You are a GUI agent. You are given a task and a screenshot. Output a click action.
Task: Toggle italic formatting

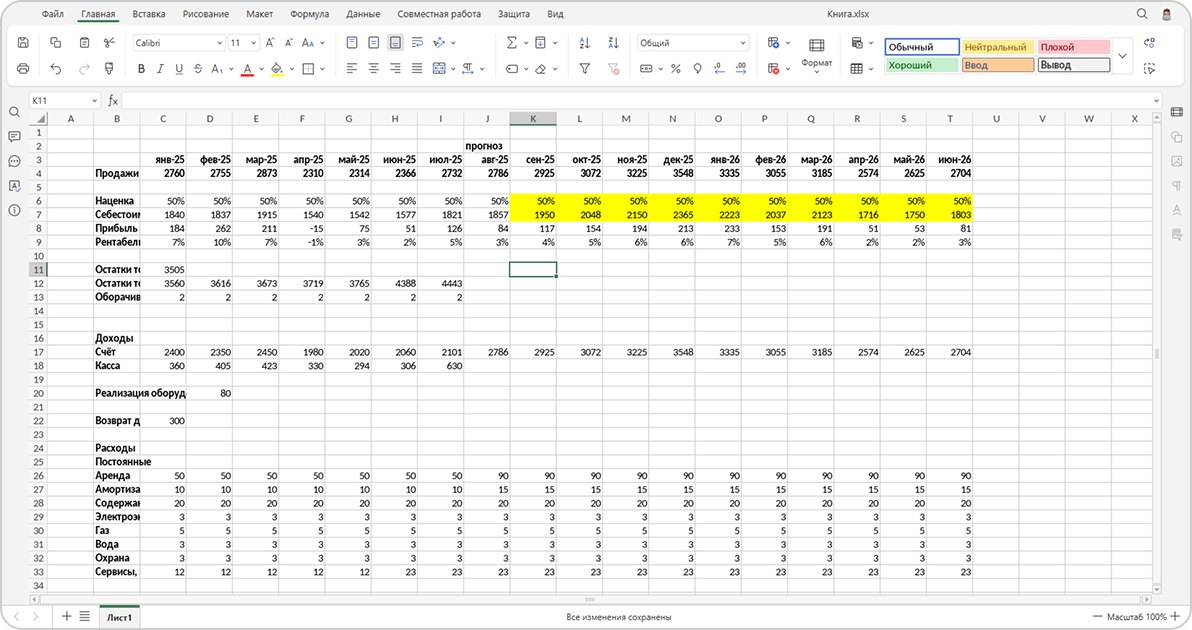coord(160,68)
